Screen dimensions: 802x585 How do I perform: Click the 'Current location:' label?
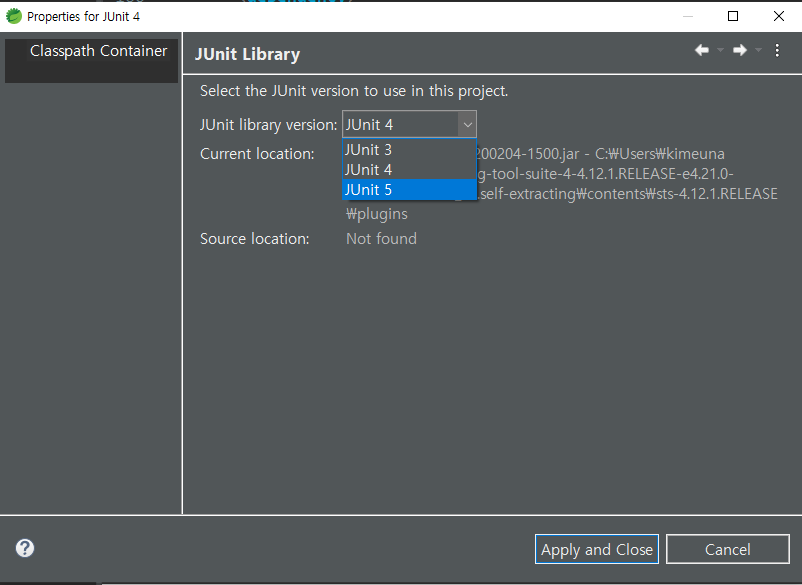[257, 154]
